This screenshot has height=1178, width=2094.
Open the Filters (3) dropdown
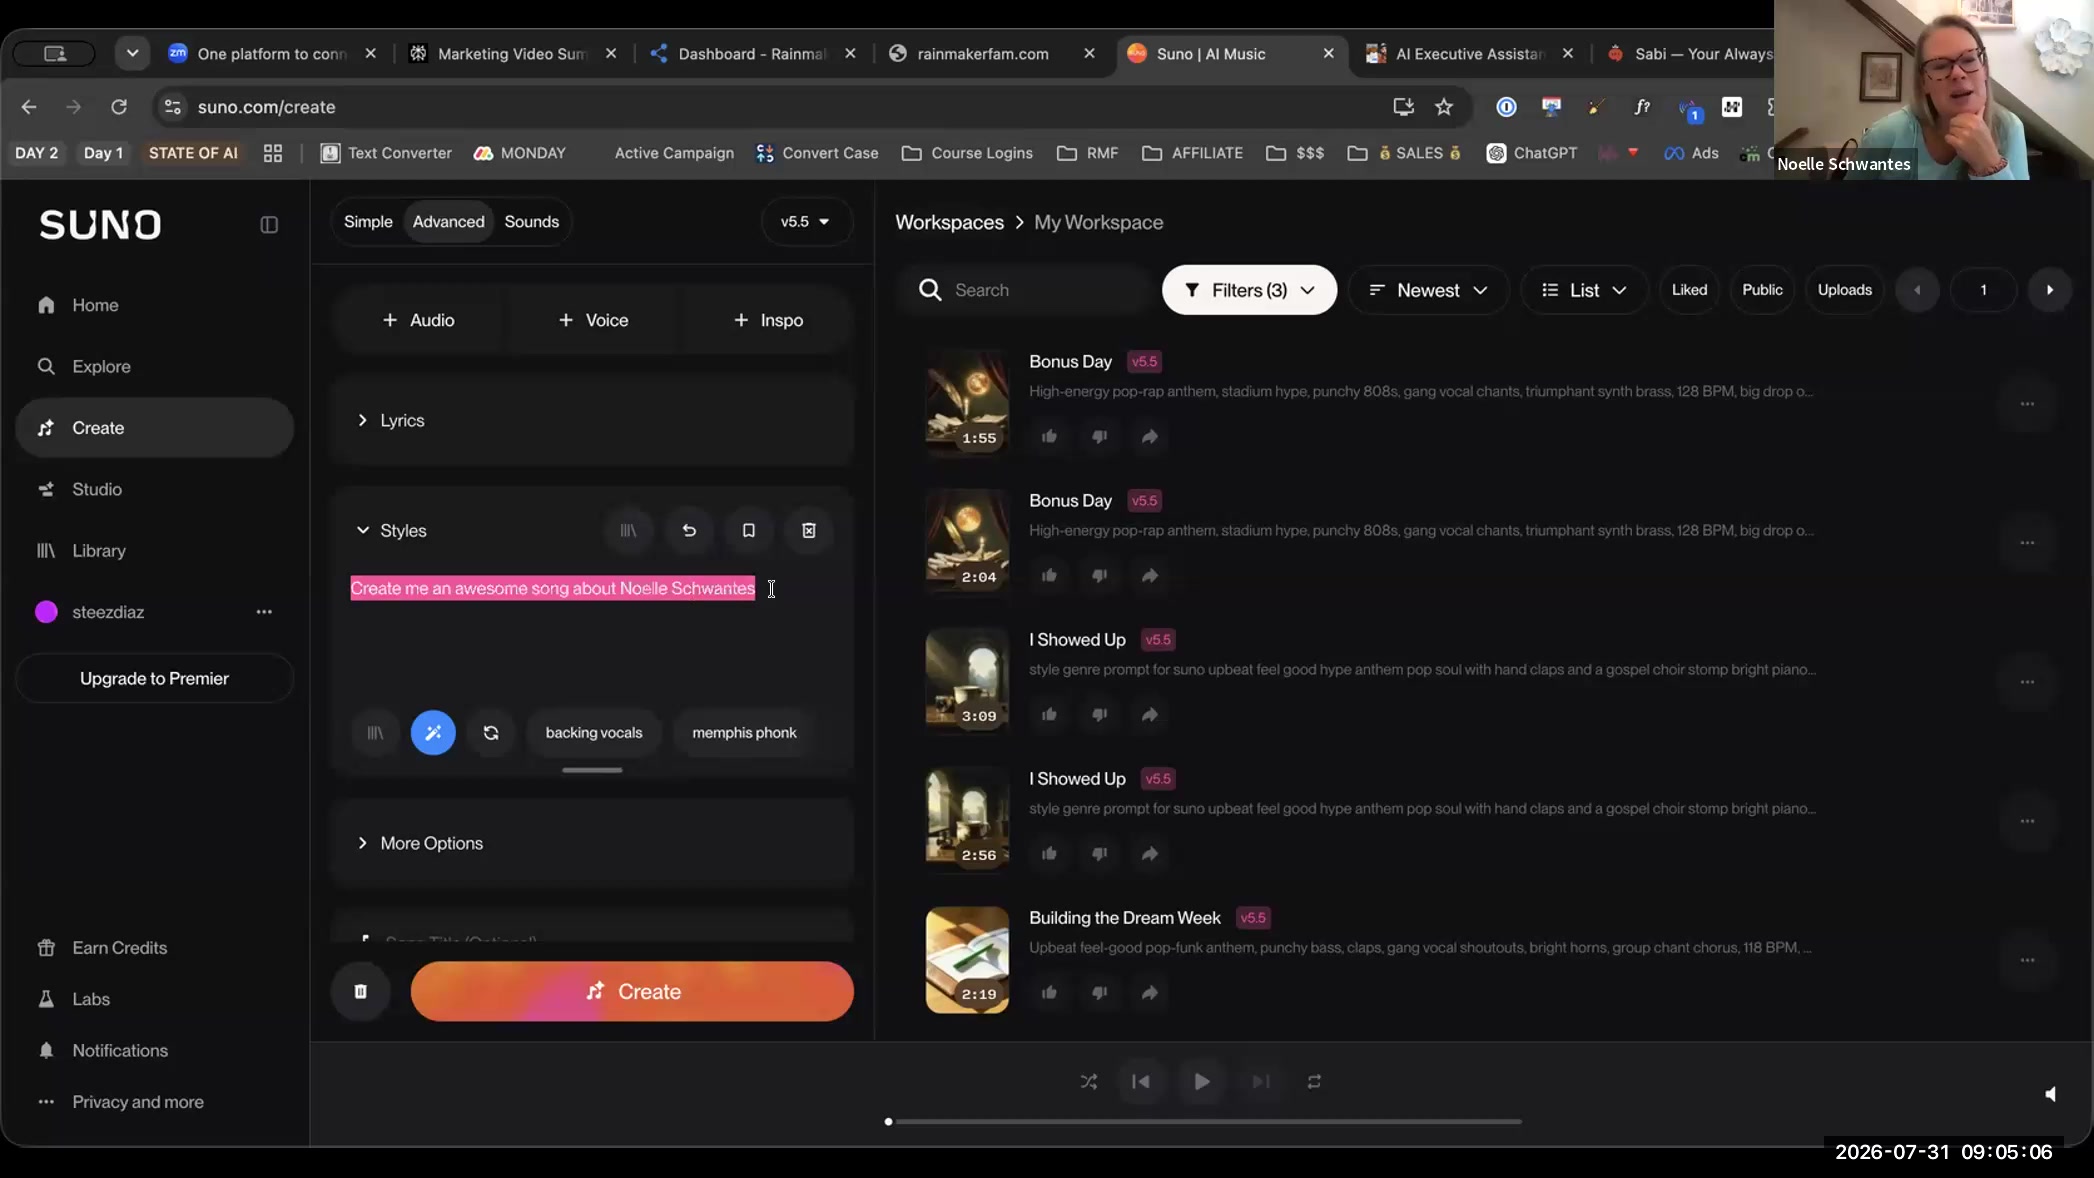click(x=1249, y=290)
